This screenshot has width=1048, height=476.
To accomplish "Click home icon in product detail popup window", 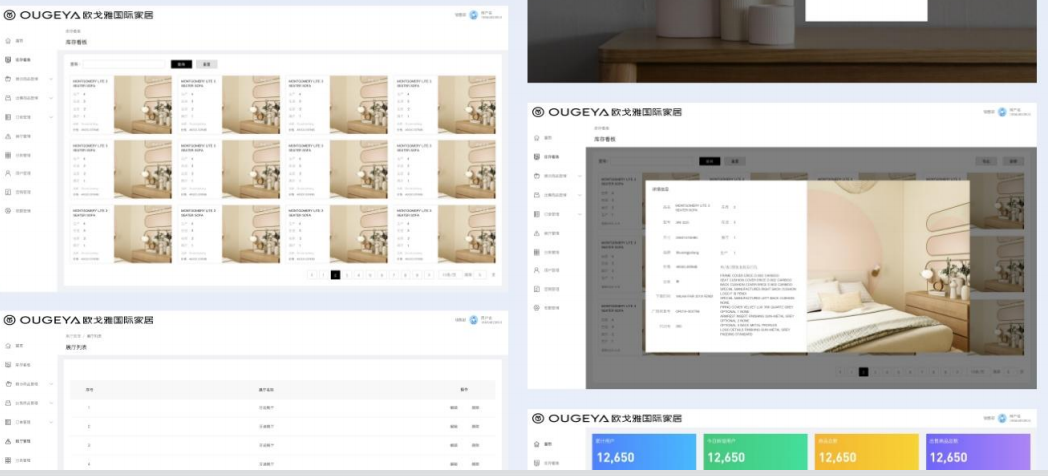I will point(537,137).
